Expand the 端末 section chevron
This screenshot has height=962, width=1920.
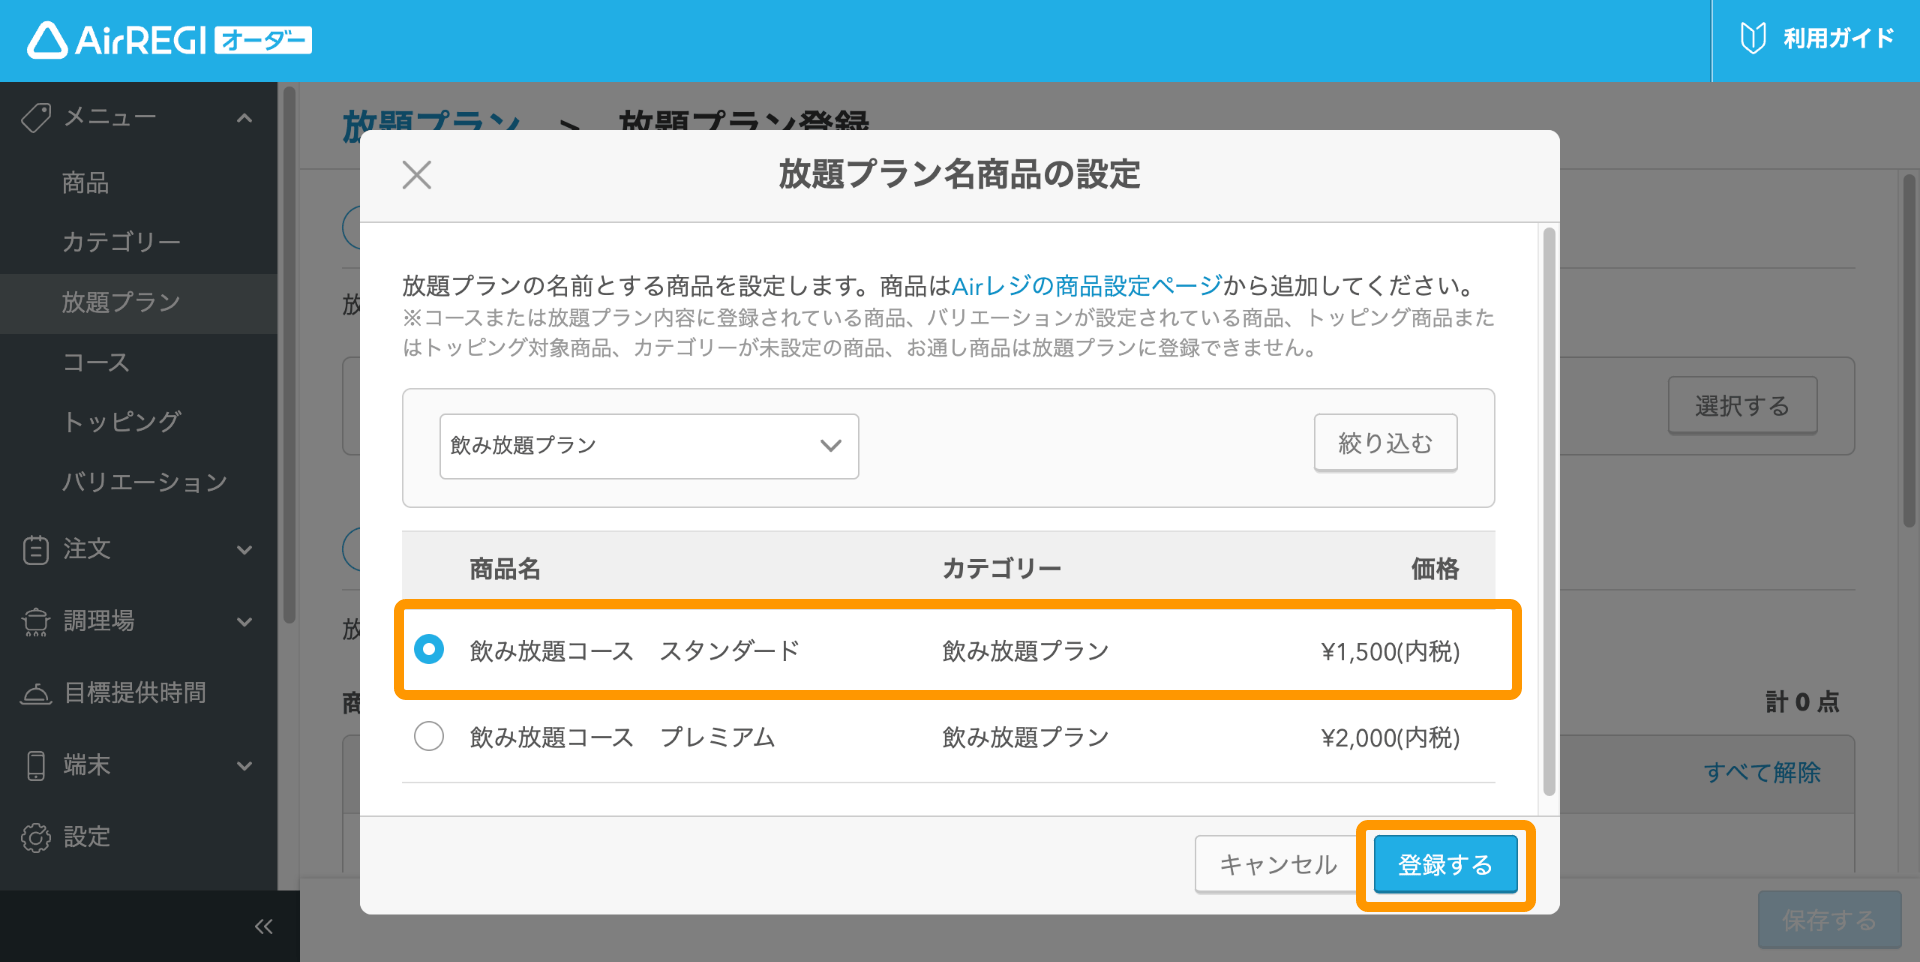click(x=244, y=765)
